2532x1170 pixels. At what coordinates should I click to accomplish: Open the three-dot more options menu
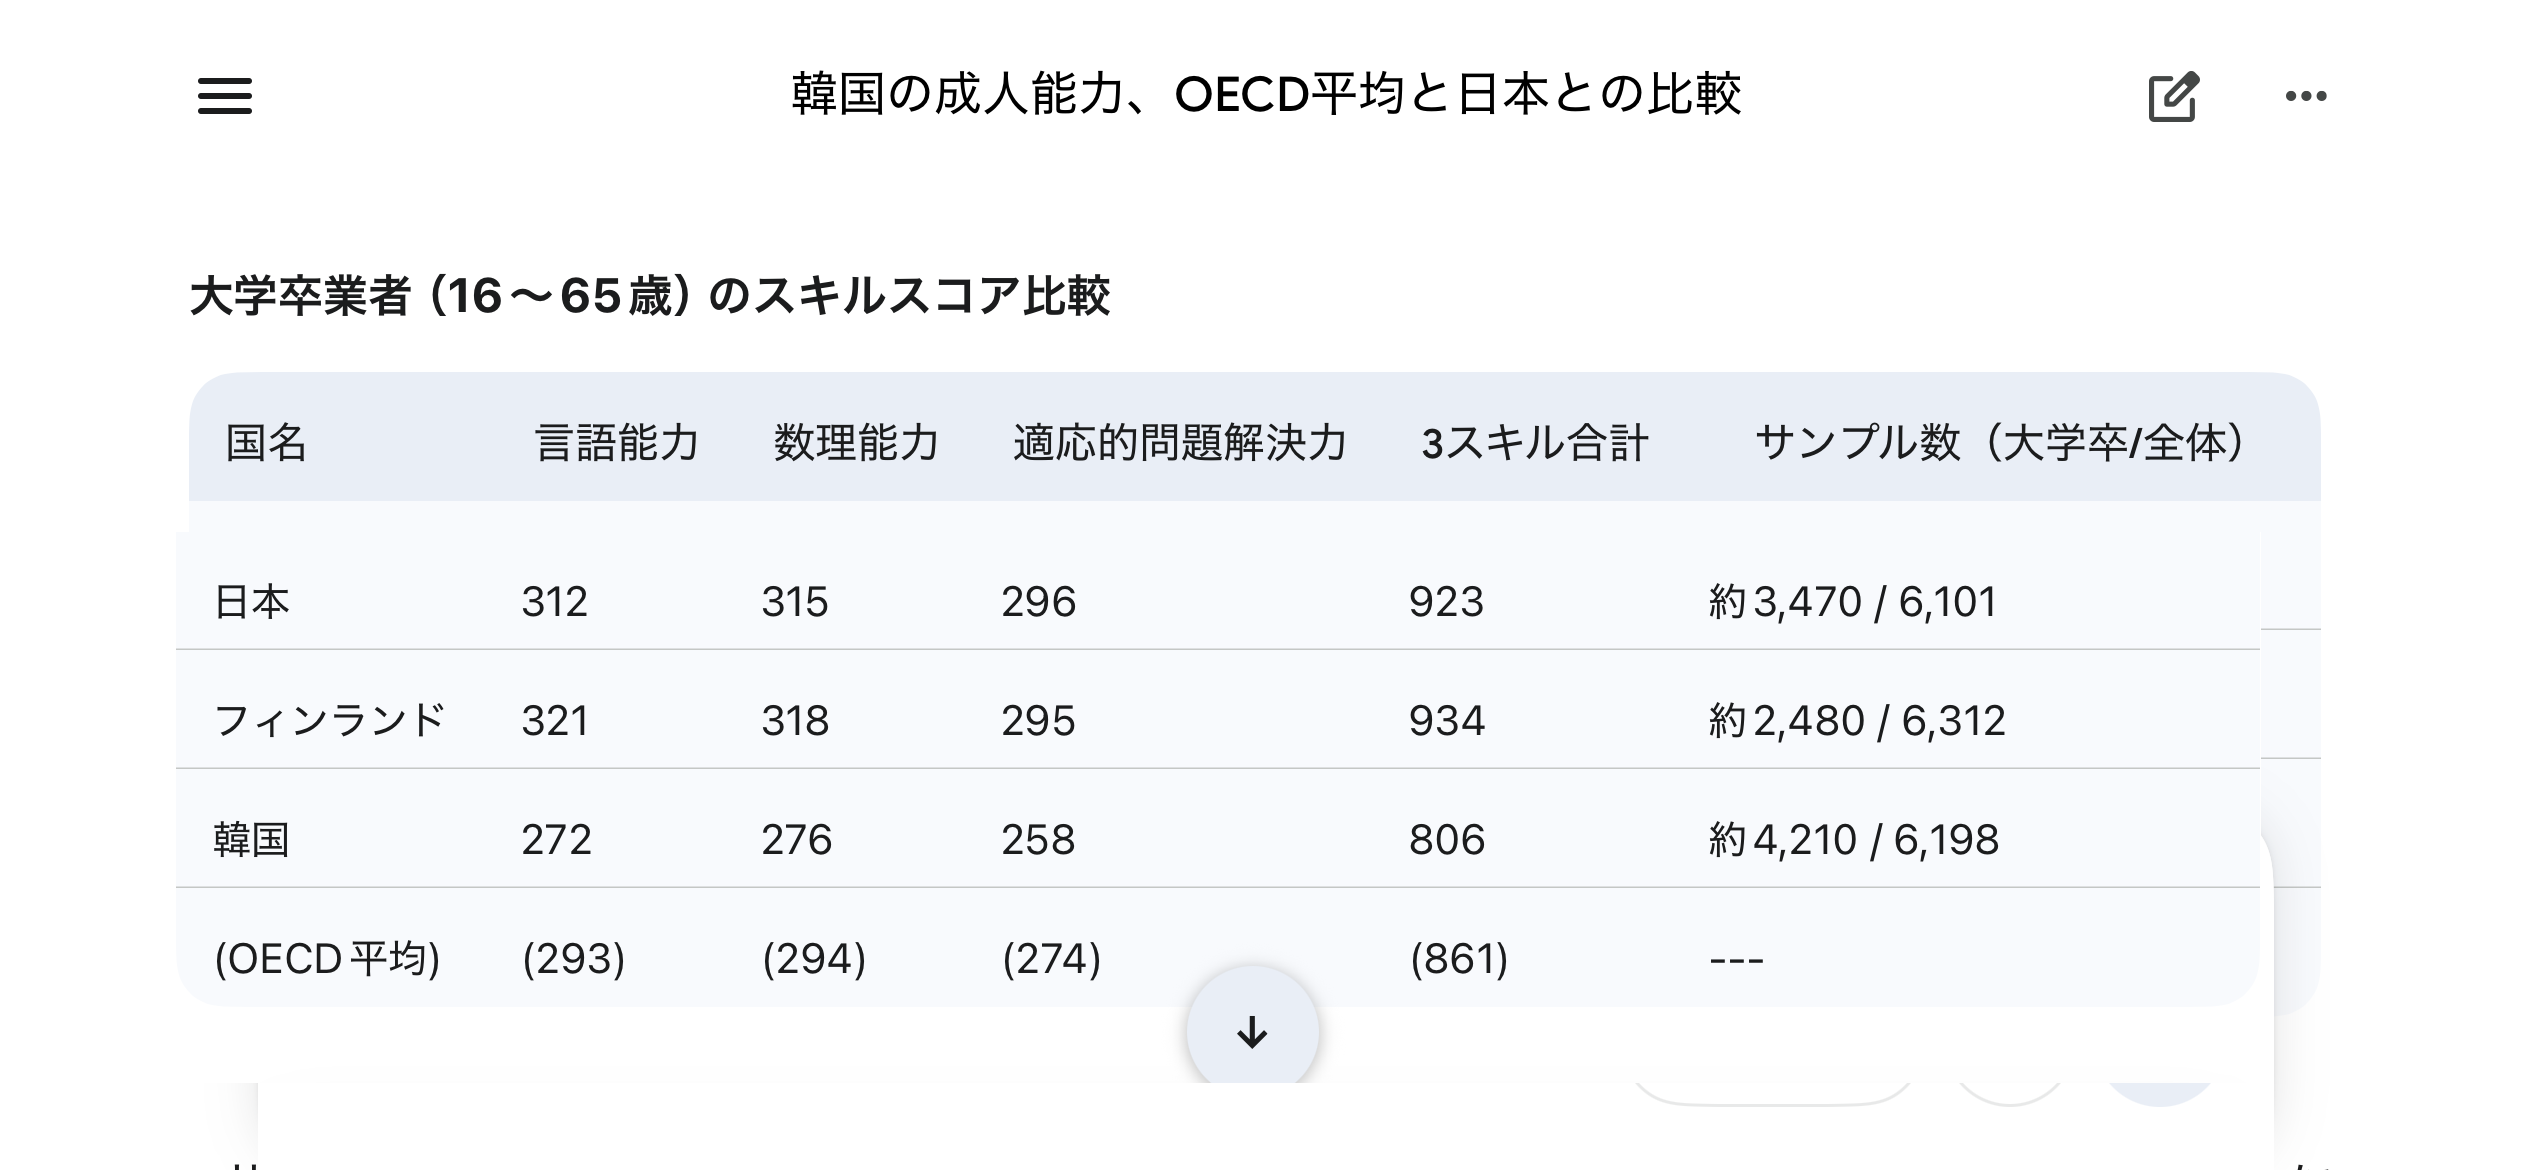pyautogui.click(x=2306, y=97)
